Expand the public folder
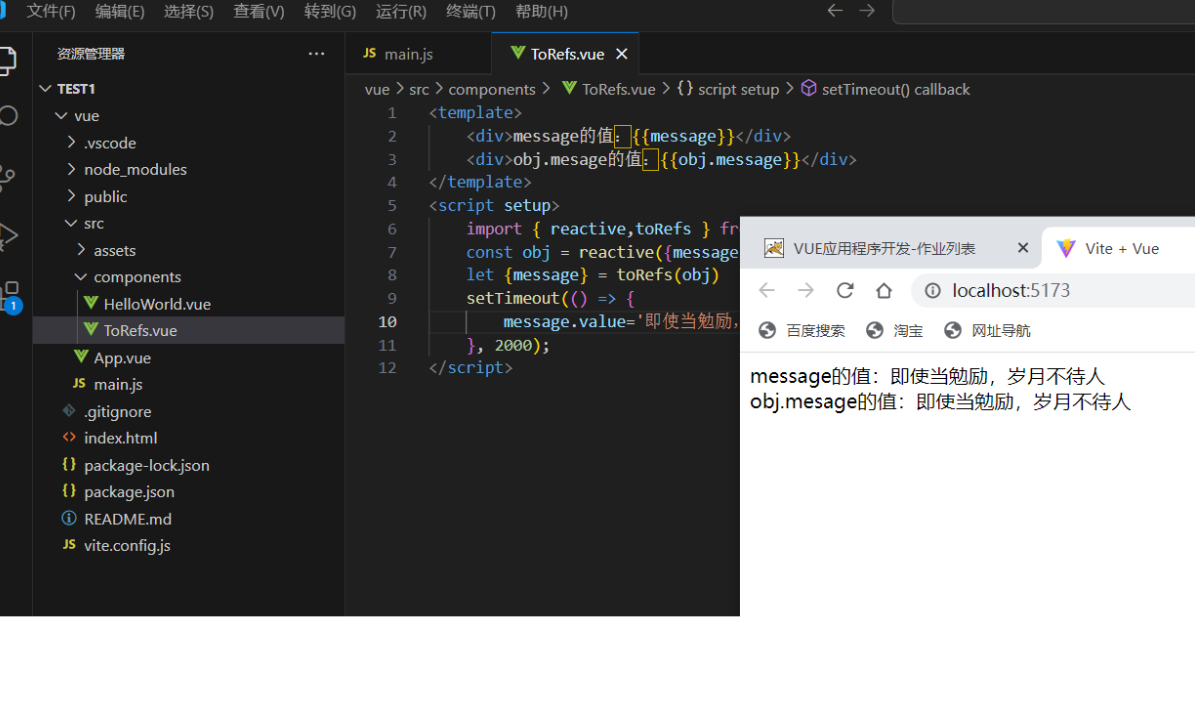 71,196
